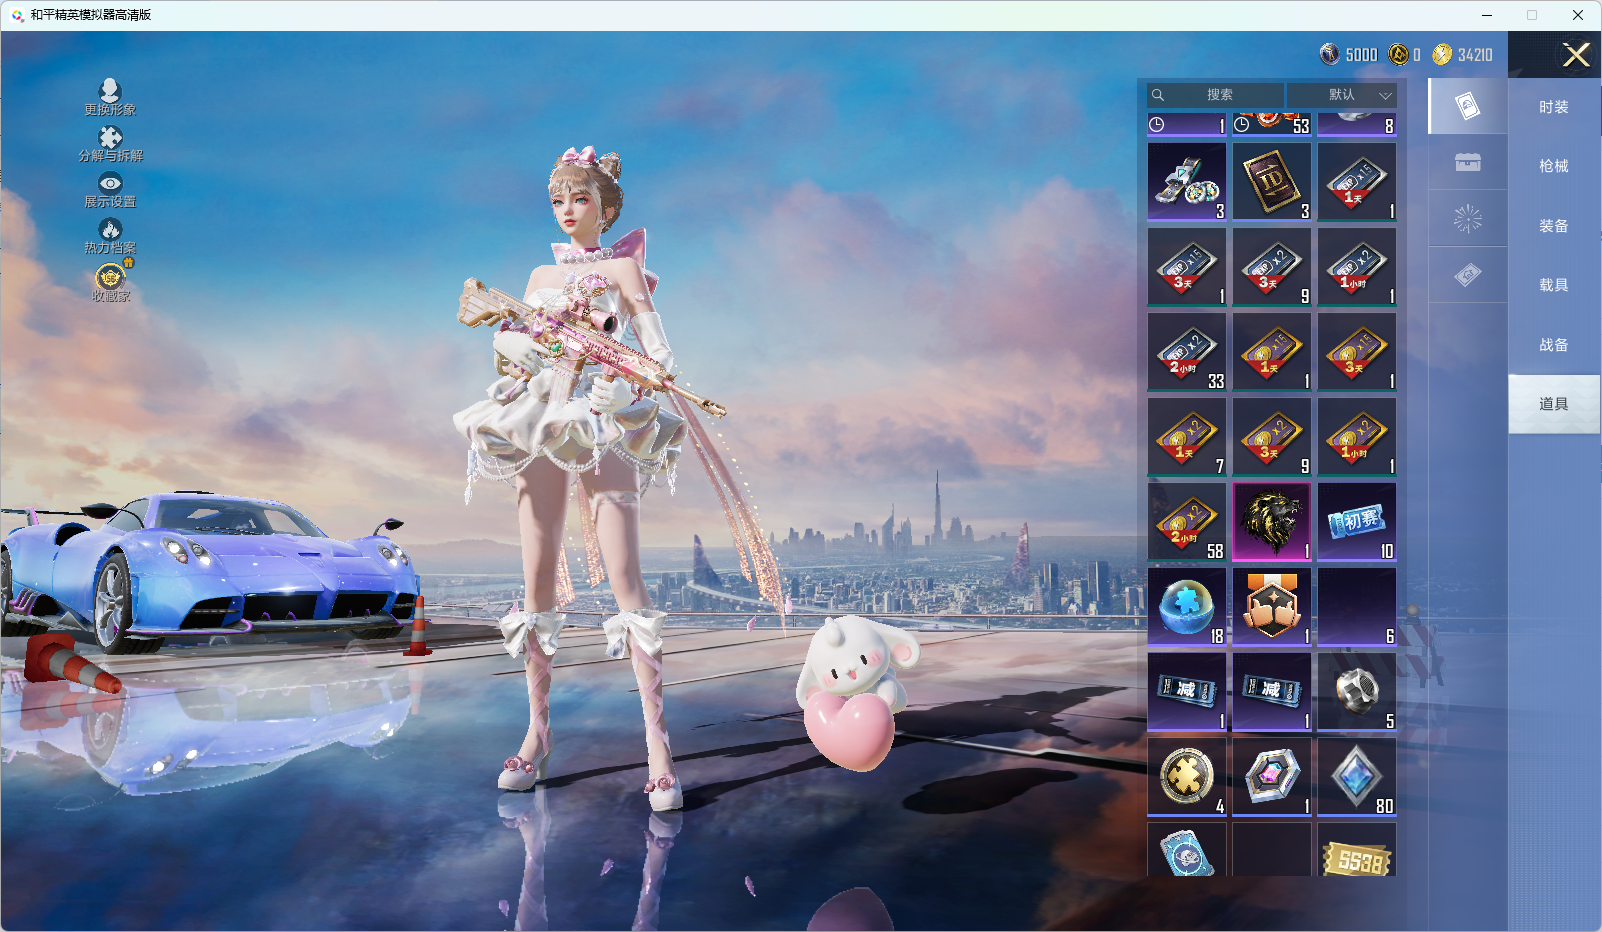Select the ticket sub-category icon

[1468, 274]
